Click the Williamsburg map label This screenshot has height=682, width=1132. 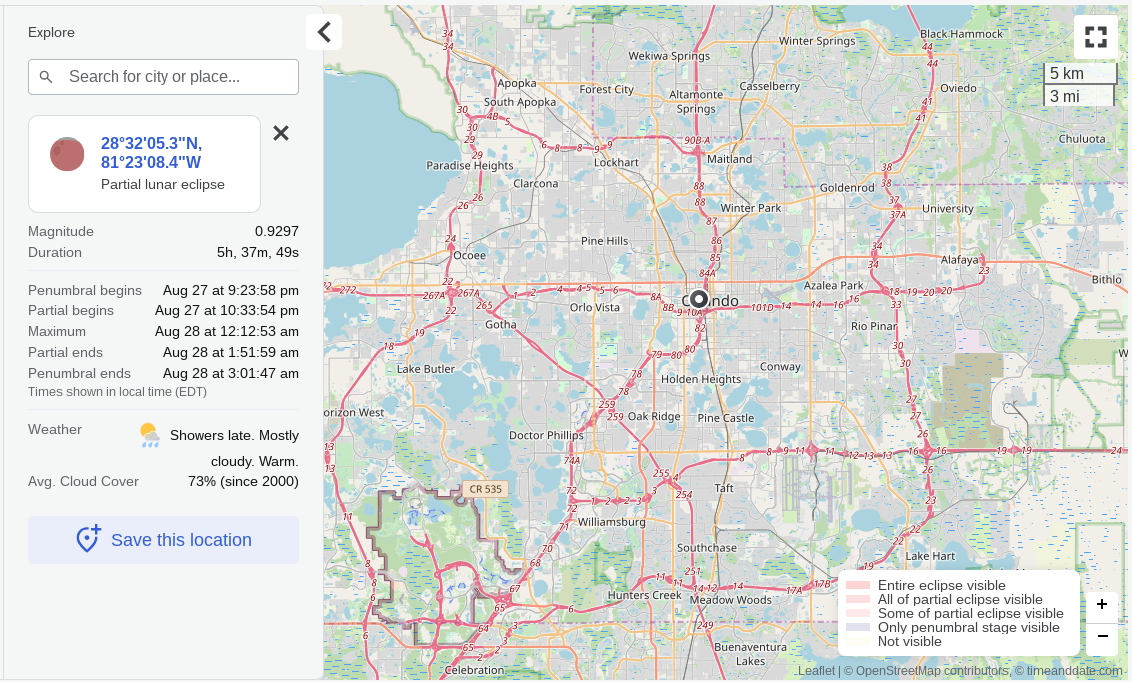point(611,522)
